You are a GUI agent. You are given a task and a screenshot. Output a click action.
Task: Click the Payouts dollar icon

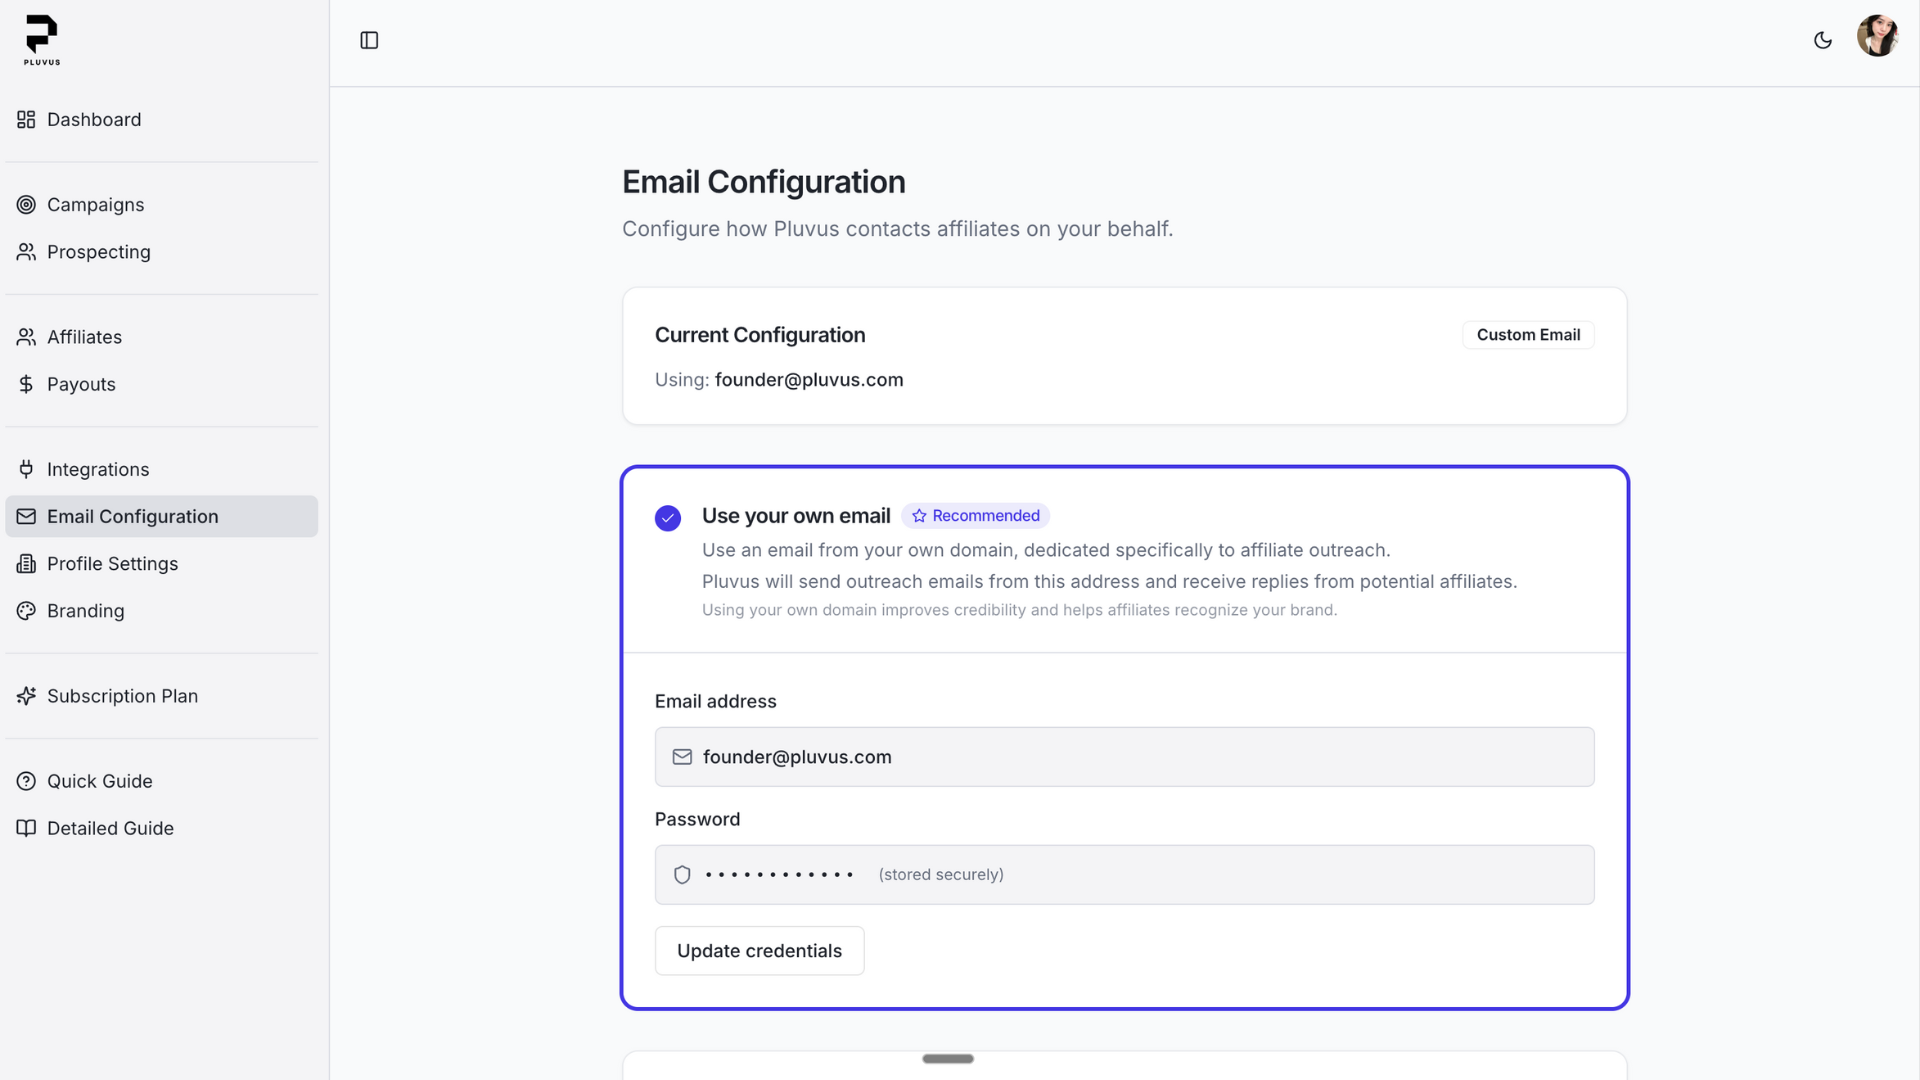point(26,384)
